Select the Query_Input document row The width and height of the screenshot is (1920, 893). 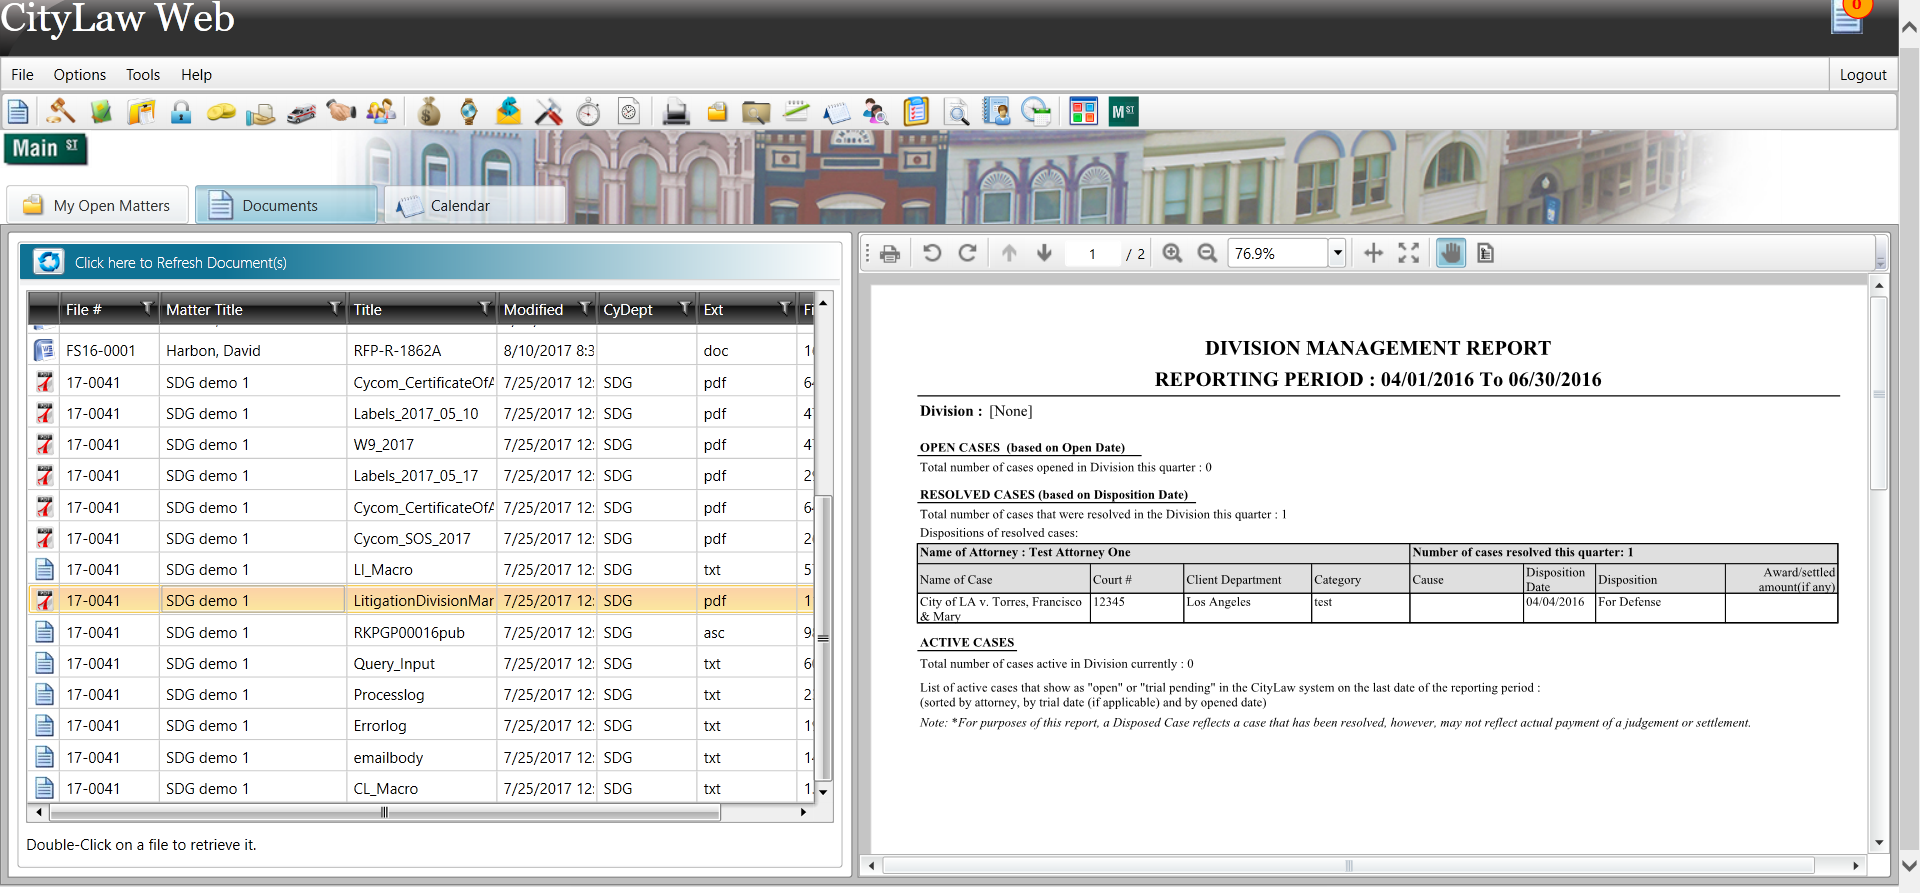pos(420,663)
